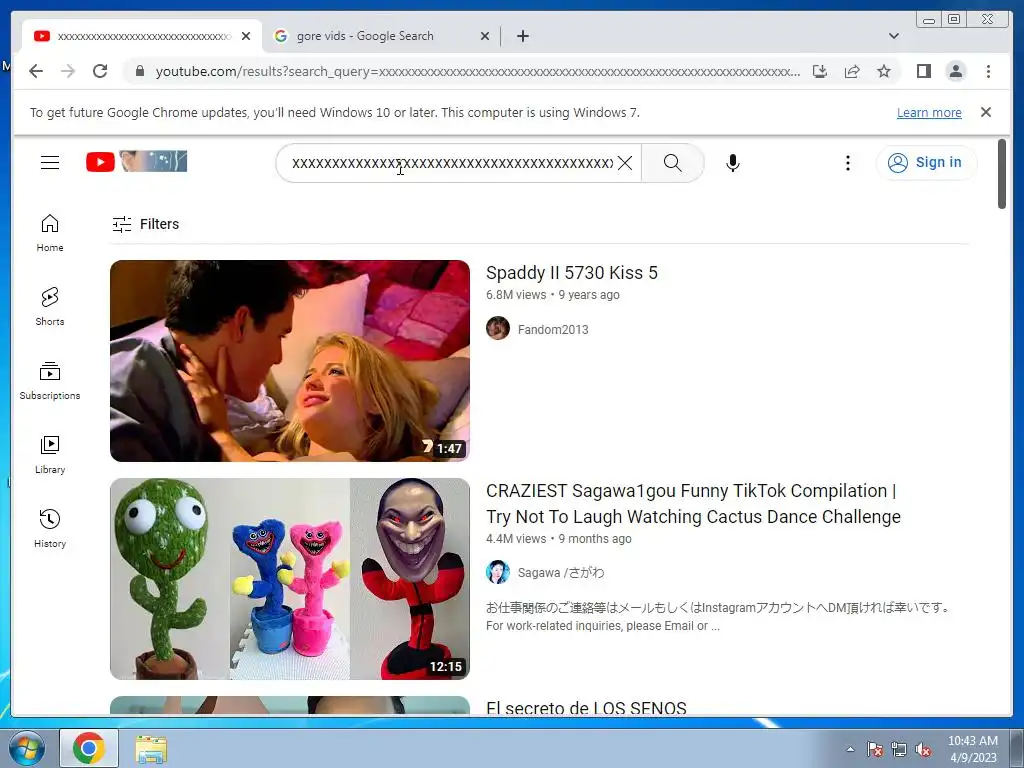Click the magnifier search button
1024x768 pixels.
coord(673,163)
